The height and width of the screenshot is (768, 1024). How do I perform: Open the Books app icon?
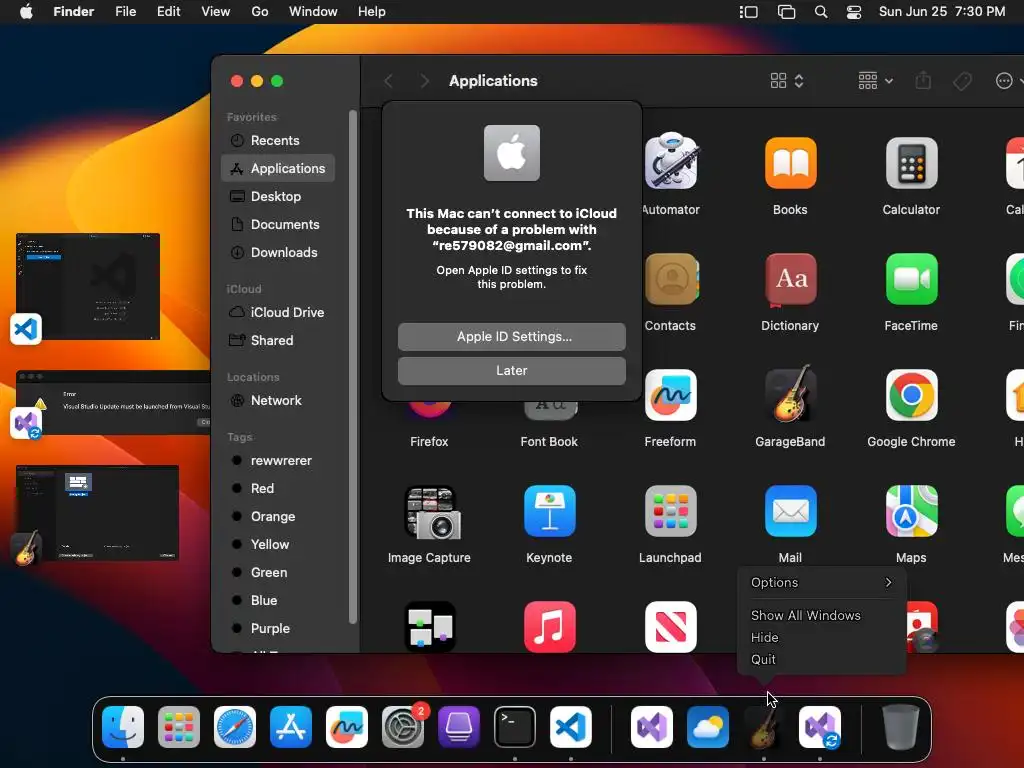pyautogui.click(x=790, y=163)
